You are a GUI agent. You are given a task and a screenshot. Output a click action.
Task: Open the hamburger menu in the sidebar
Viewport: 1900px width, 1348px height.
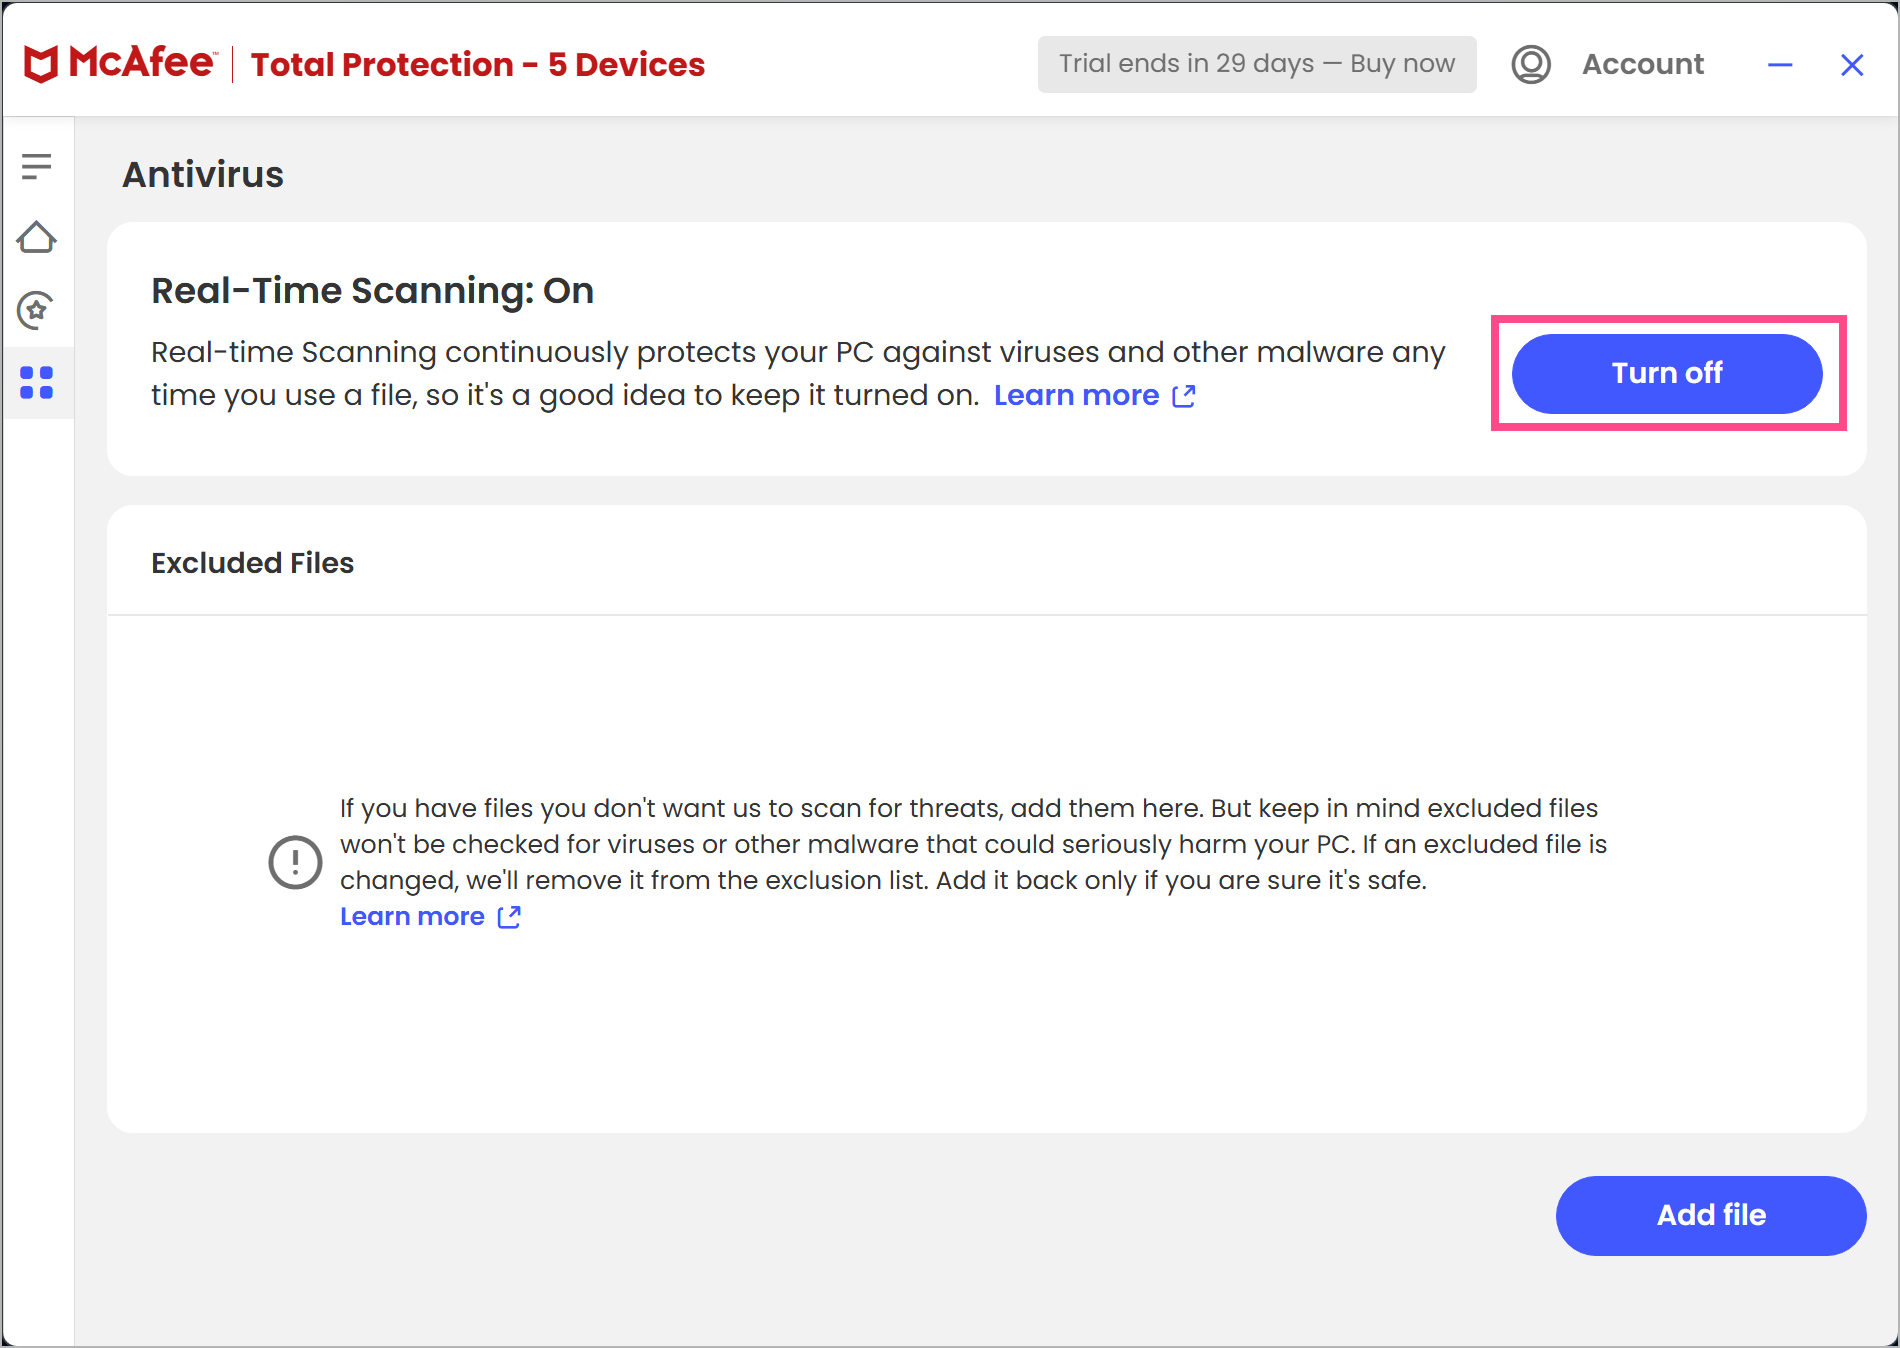[36, 166]
